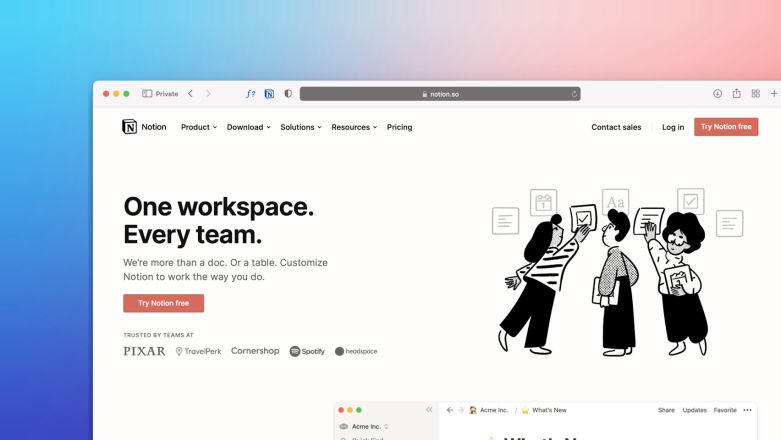Expand the Product dropdown menu
781x440 pixels.
pyautogui.click(x=198, y=127)
